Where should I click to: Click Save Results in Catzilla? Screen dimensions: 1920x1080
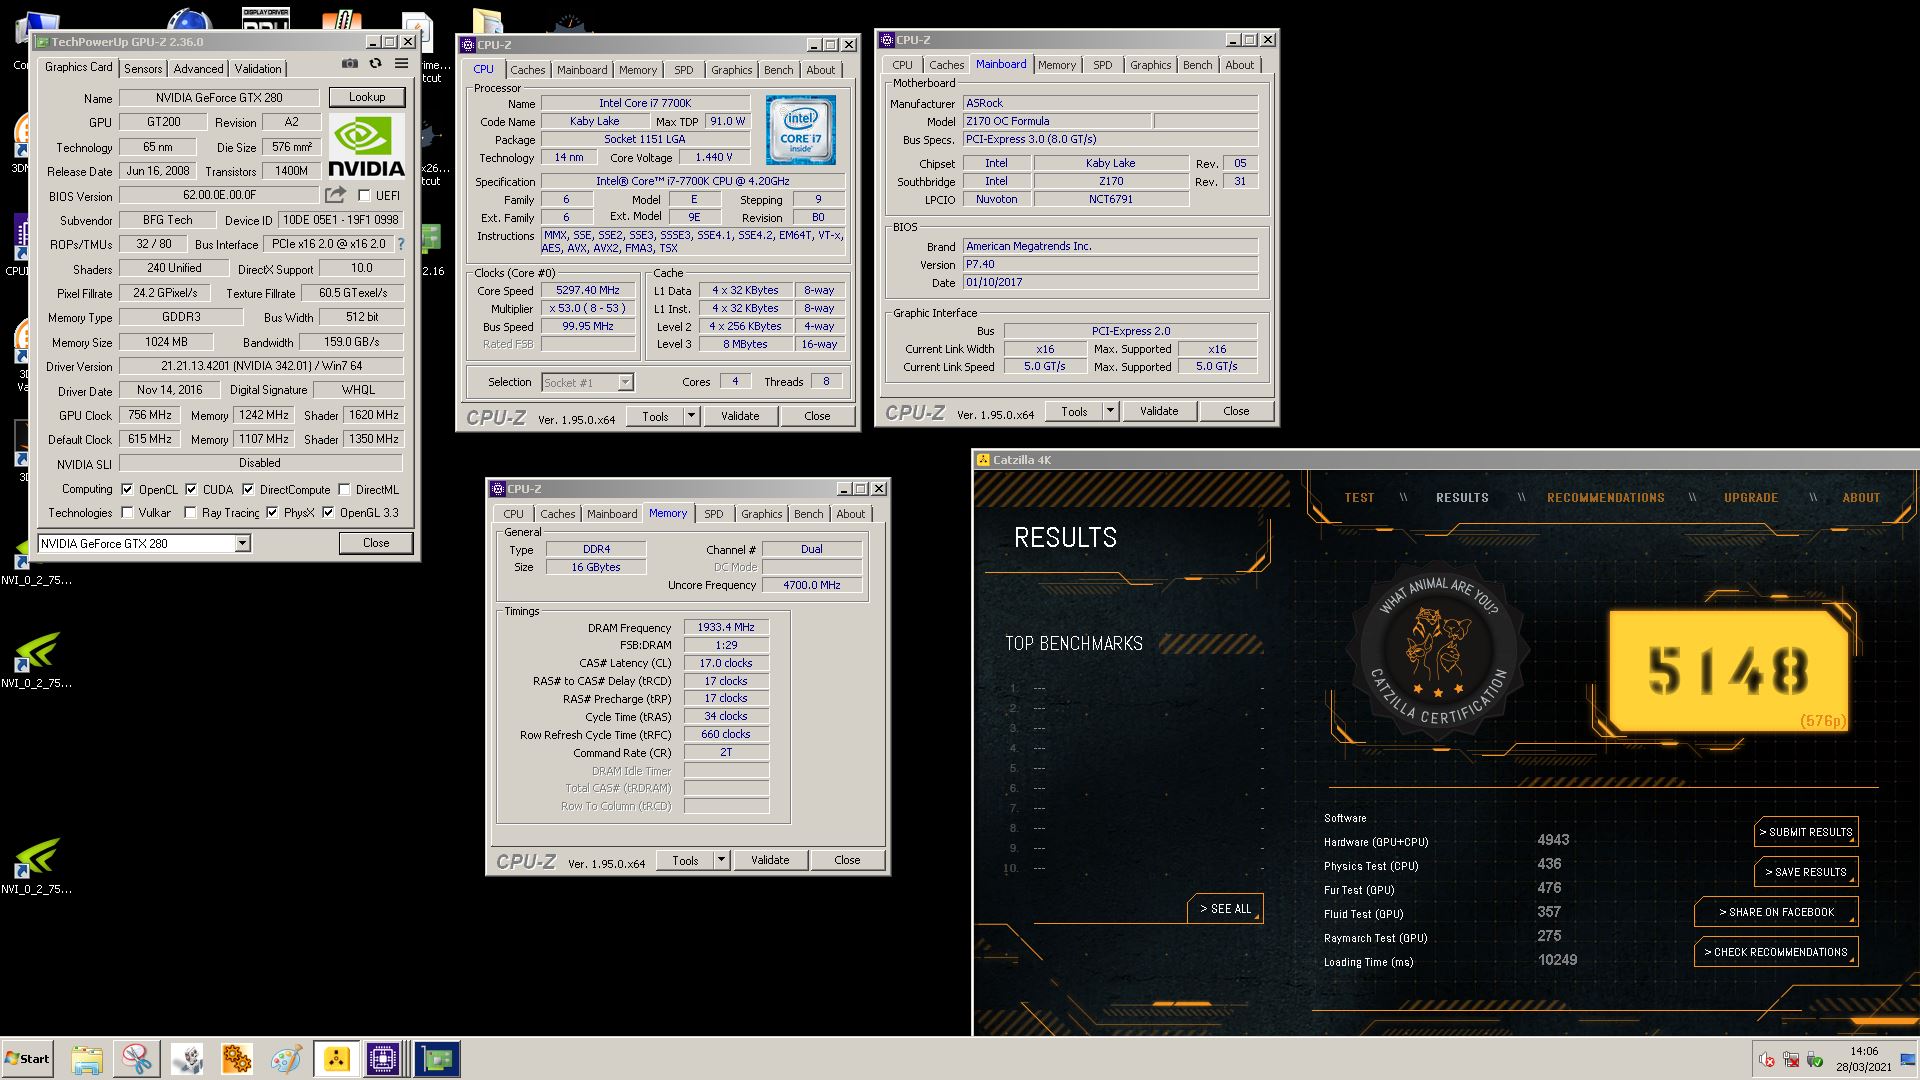(x=1807, y=872)
